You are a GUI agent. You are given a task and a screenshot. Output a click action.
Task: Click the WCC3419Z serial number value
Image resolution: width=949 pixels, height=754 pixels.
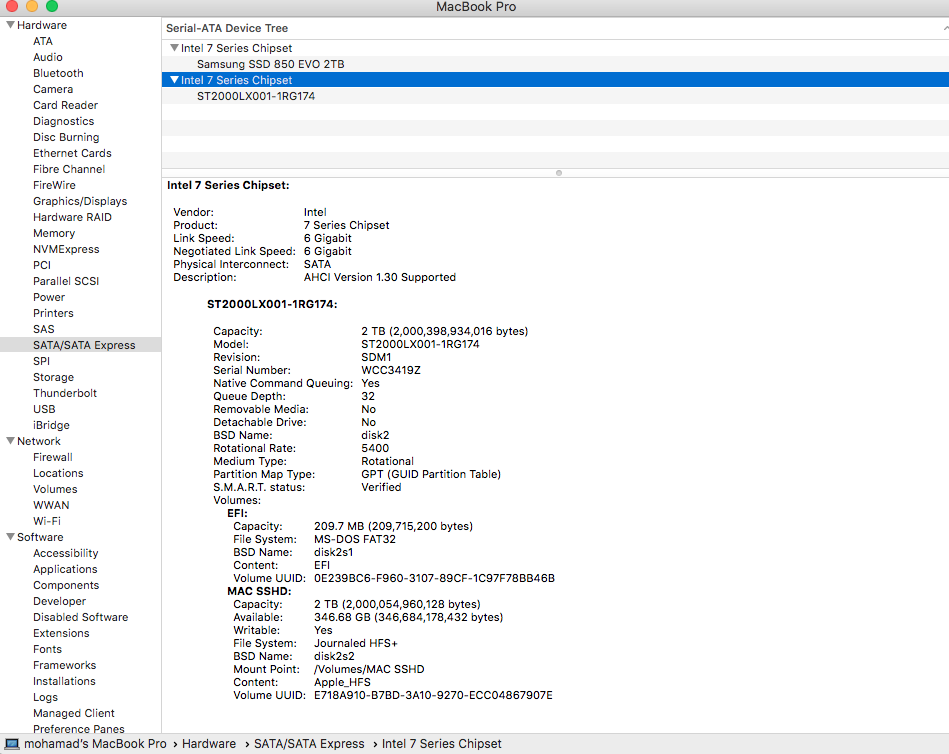pyautogui.click(x=391, y=370)
